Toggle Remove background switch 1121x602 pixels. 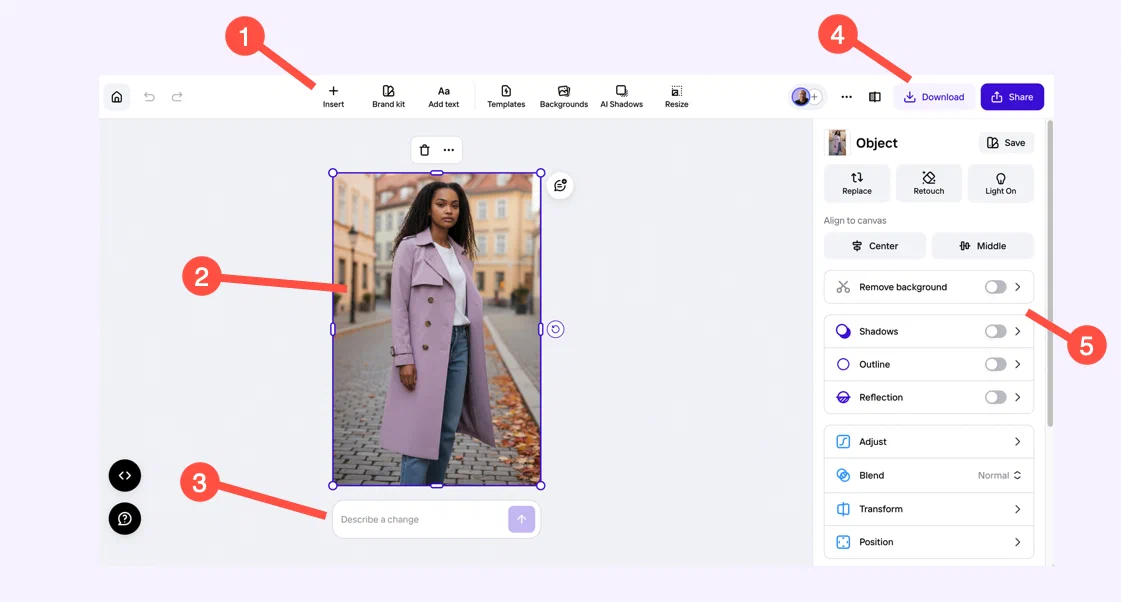coord(995,287)
